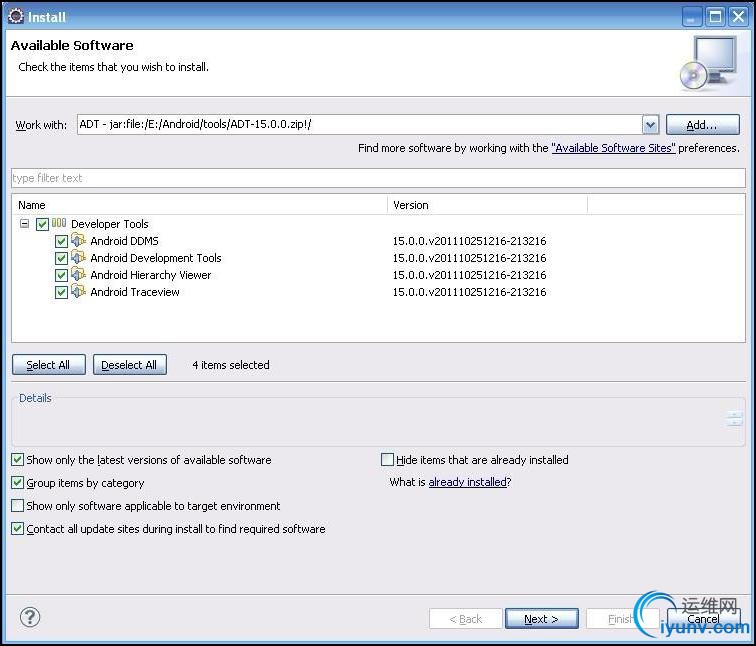Click the Deselect All button
Image resolution: width=756 pixels, height=646 pixels.
[130, 365]
